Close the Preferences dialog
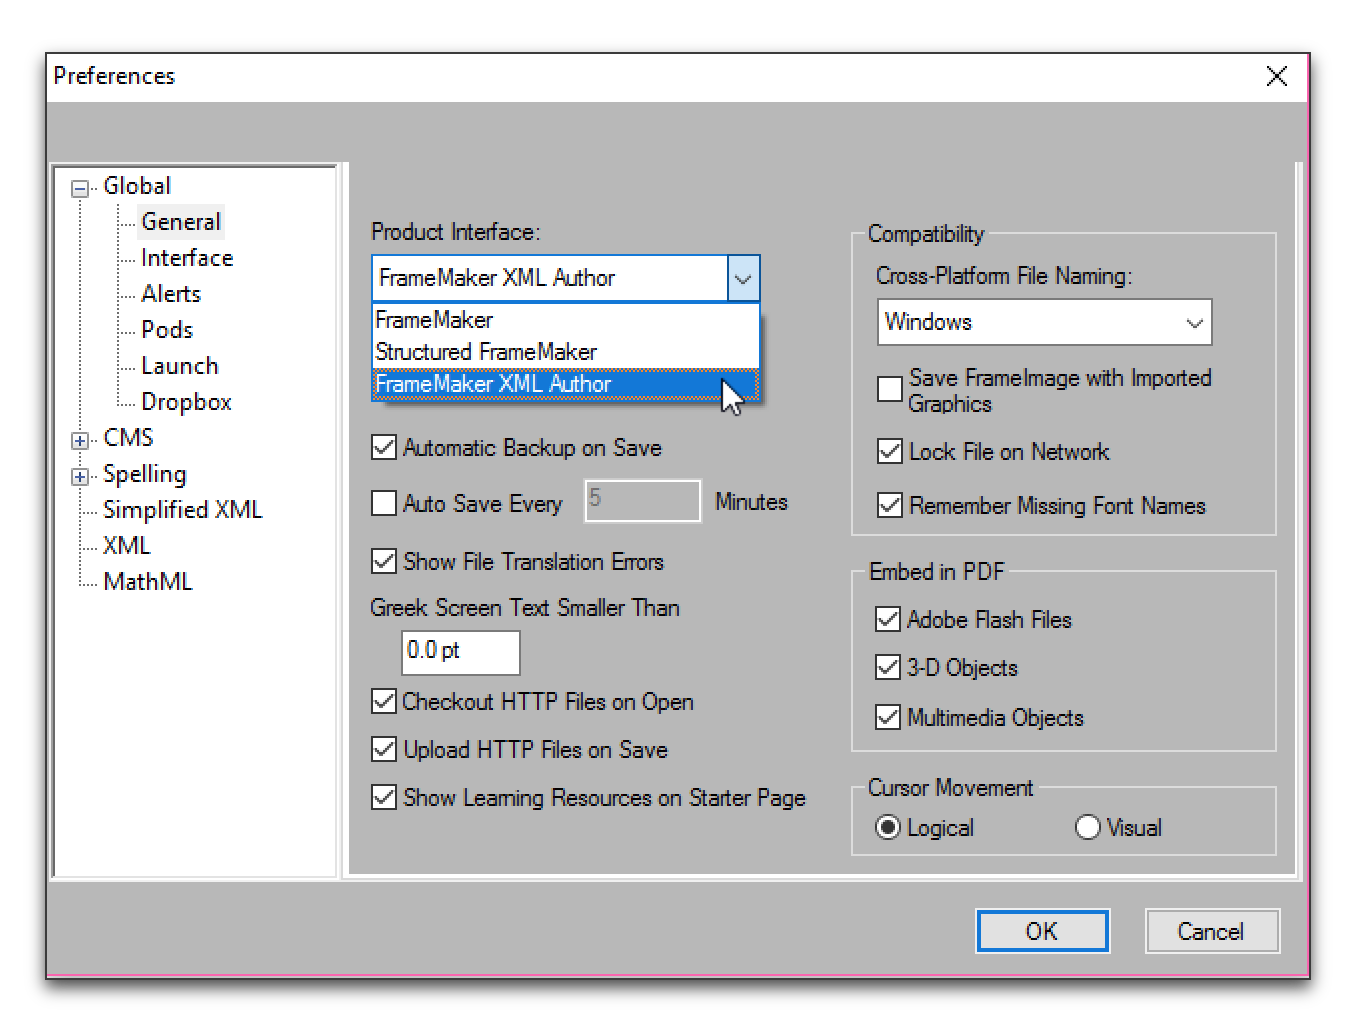Image resolution: width=1357 pixels, height=1032 pixels. click(1277, 77)
